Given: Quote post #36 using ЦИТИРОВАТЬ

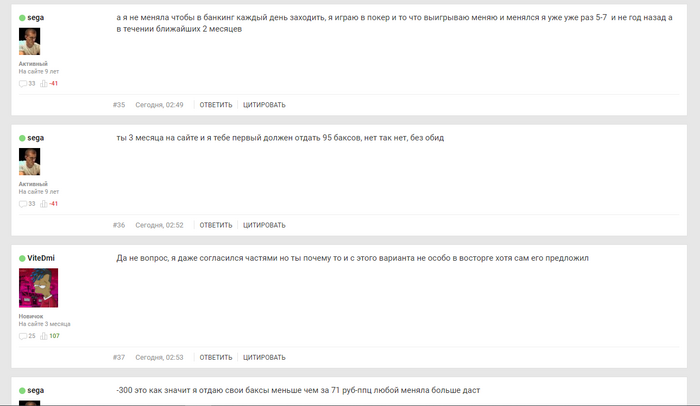Looking at the screenshot, I should [264, 225].
